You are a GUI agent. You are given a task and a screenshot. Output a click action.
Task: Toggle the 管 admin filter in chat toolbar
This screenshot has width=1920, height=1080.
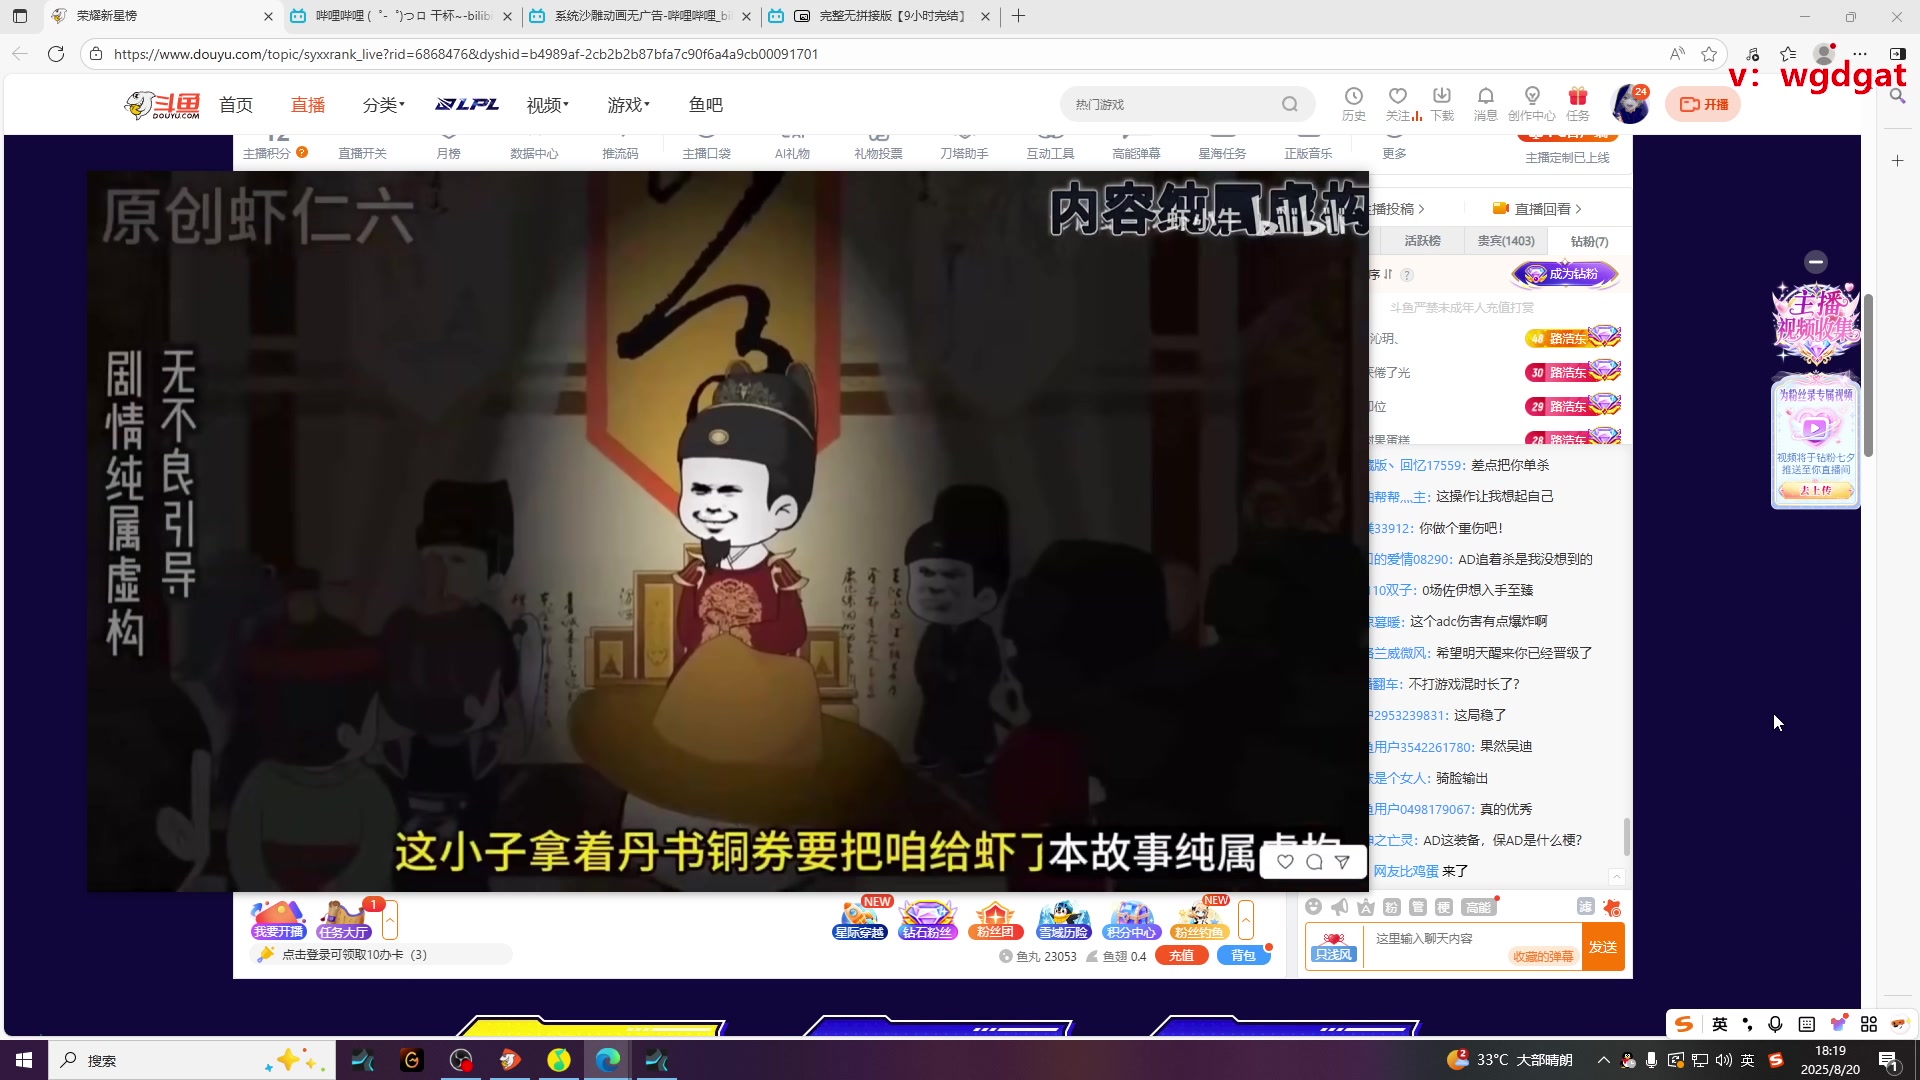[1417, 906]
